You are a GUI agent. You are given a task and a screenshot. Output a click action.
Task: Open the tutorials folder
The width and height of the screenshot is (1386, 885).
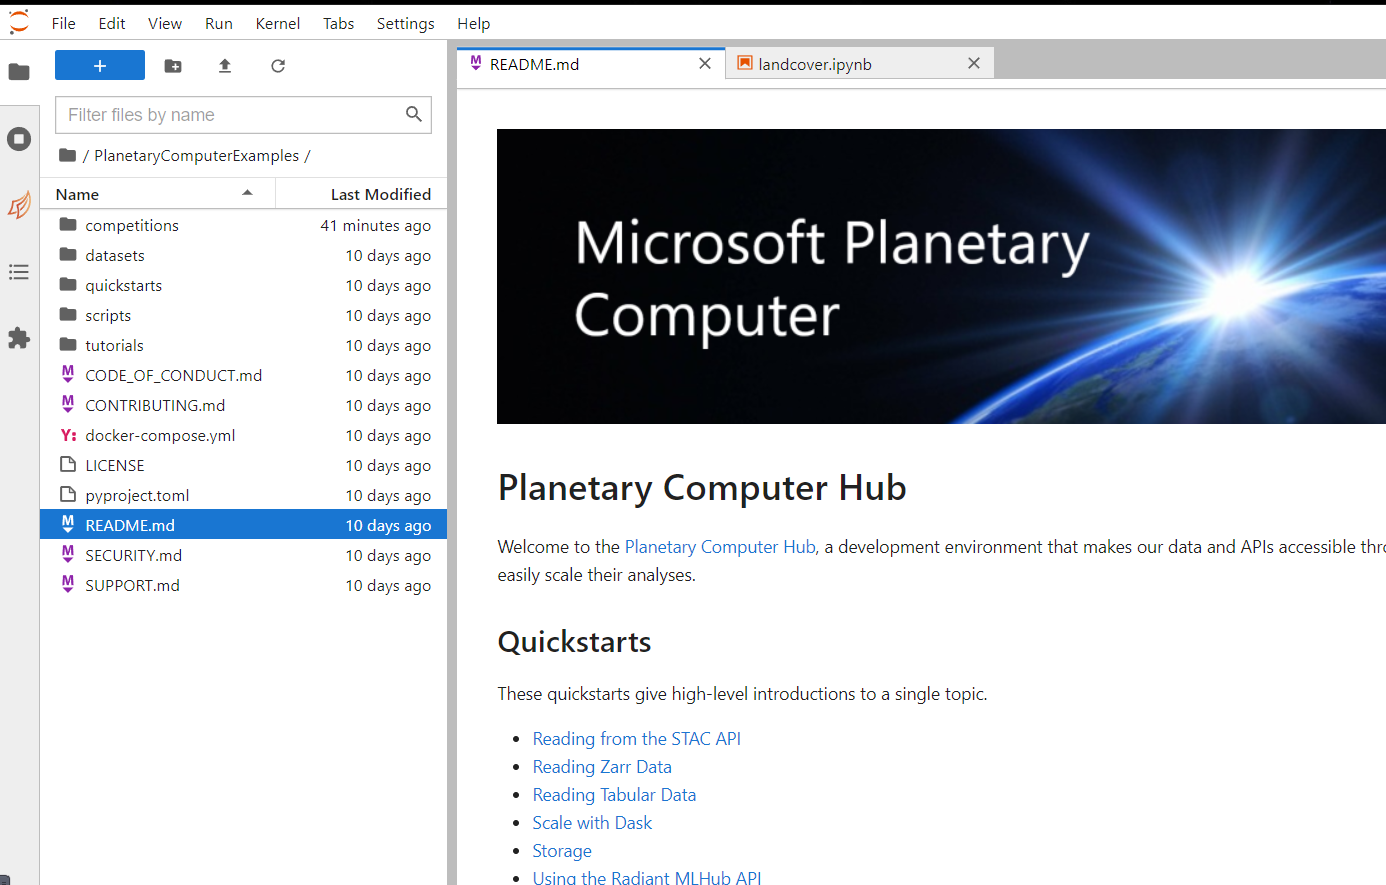[x=113, y=345]
